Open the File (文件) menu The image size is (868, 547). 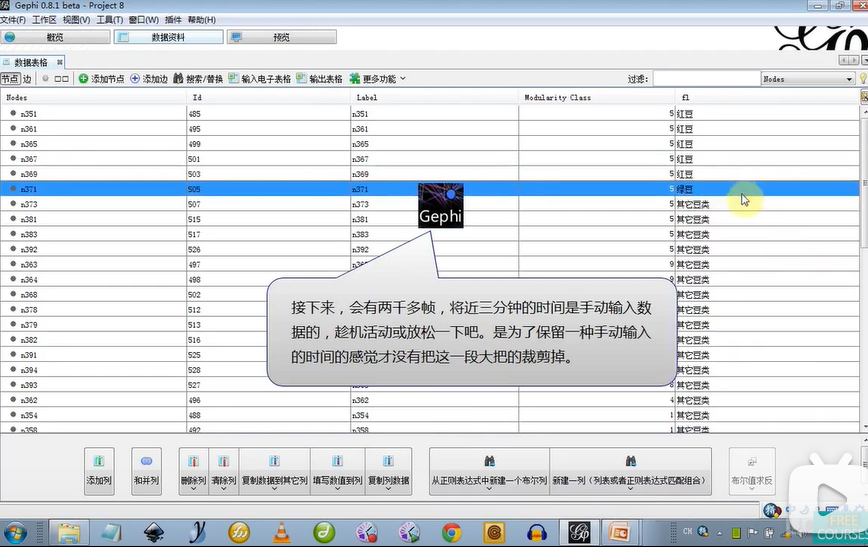tap(13, 20)
